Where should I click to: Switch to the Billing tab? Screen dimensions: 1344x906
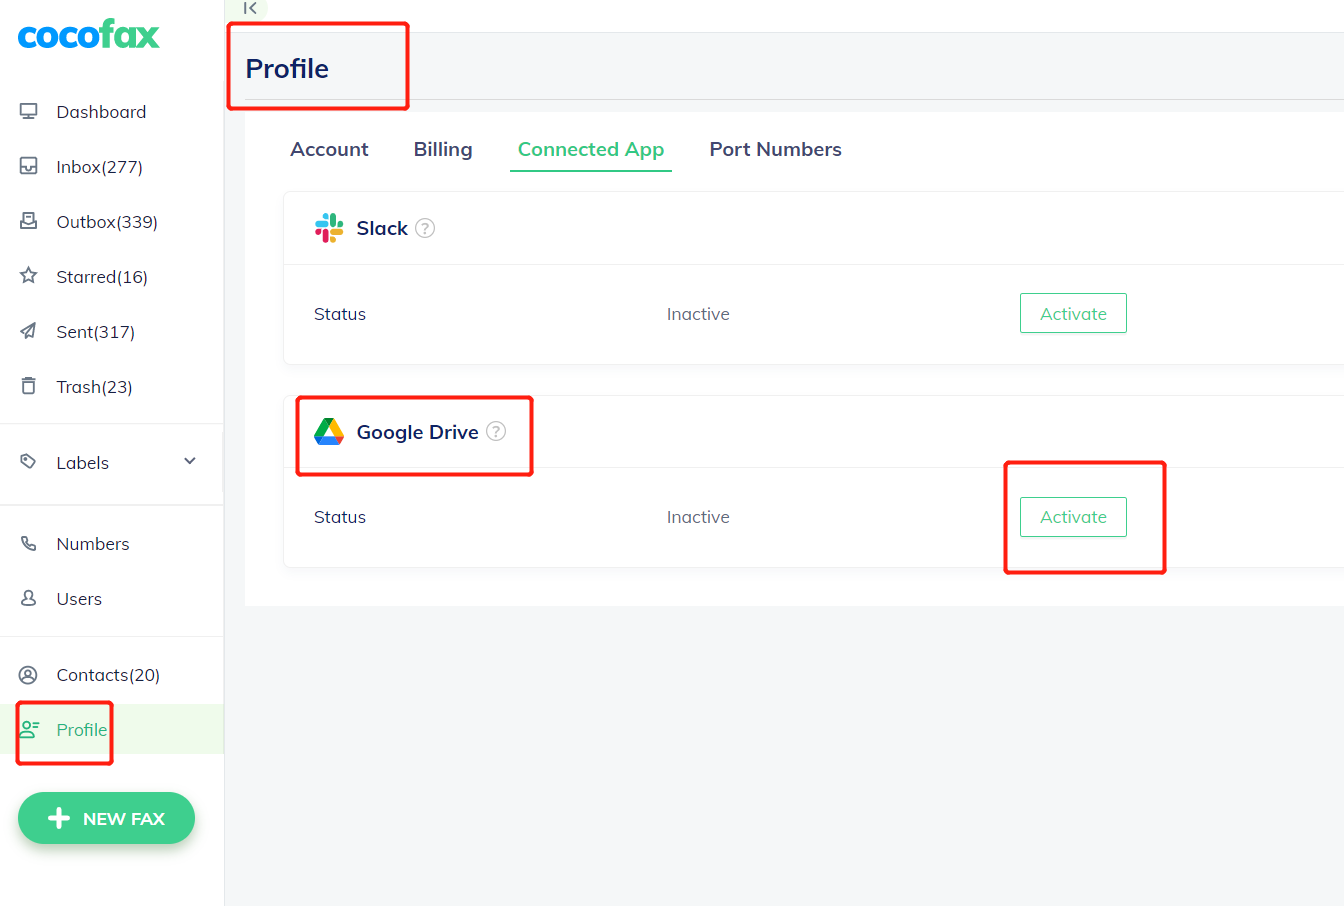443,149
